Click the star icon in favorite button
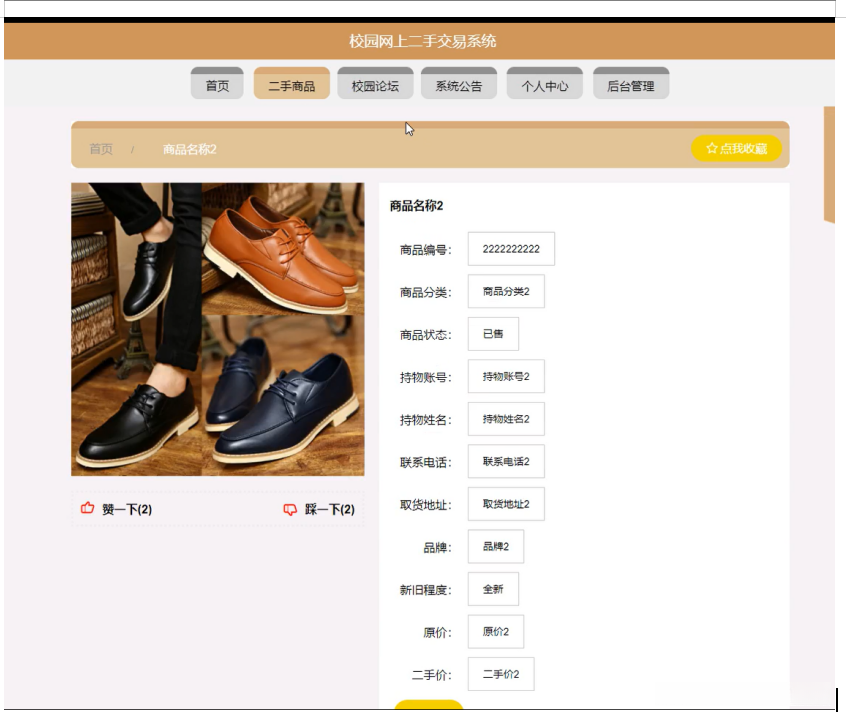This screenshot has height=714, width=846. pyautogui.click(x=712, y=148)
